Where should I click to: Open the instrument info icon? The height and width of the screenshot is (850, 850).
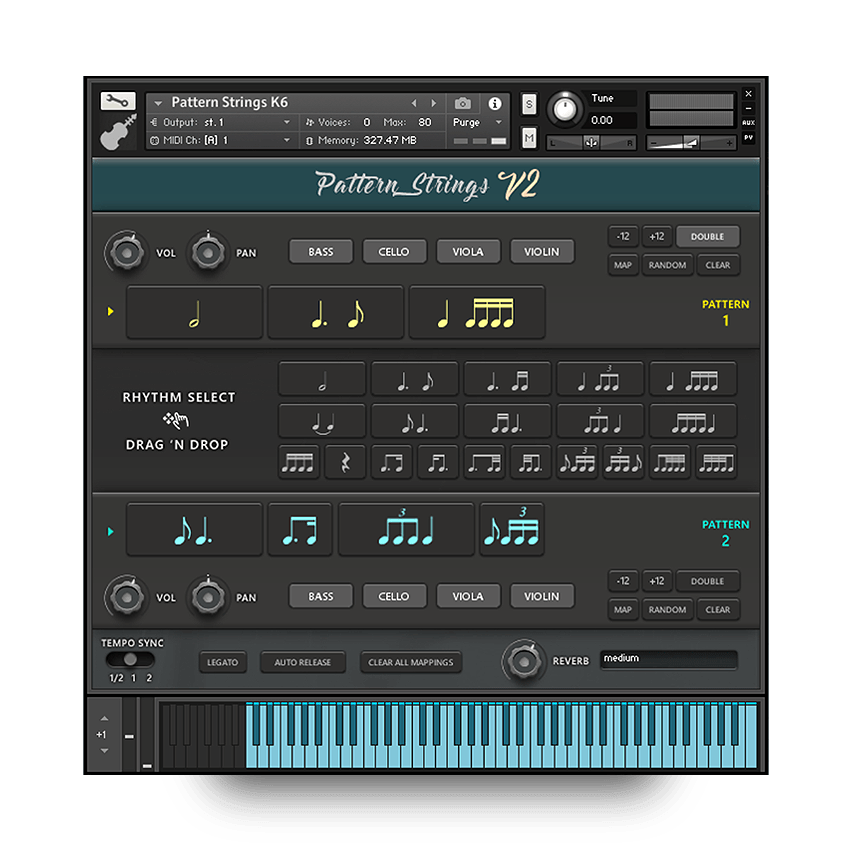[494, 103]
